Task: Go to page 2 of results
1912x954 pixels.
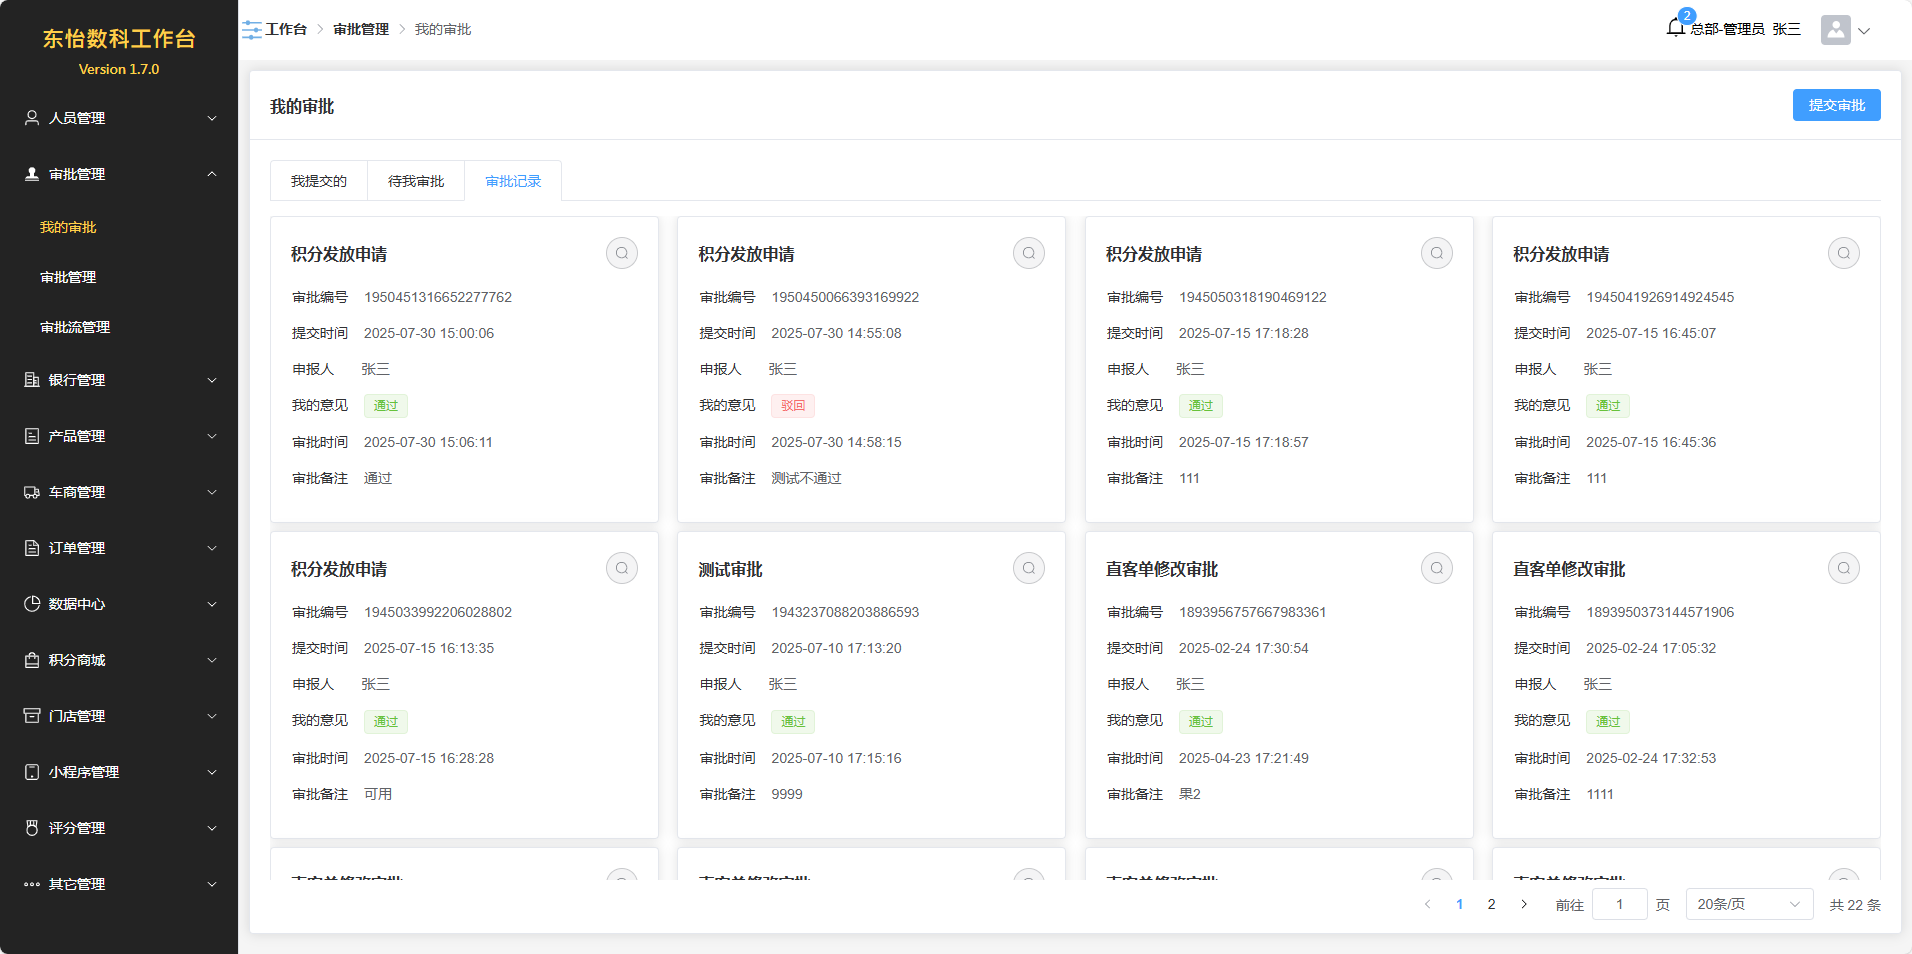Action: click(1491, 904)
